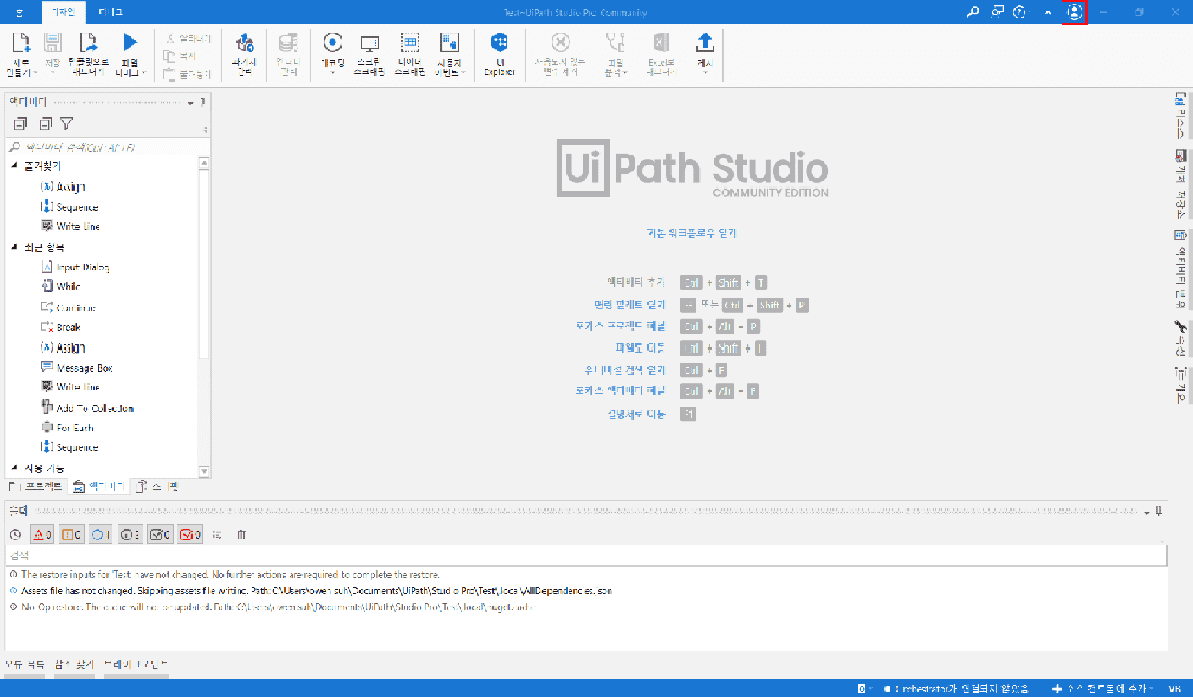
Task: Expand the last group in Activities tree
Action: pos(14,468)
